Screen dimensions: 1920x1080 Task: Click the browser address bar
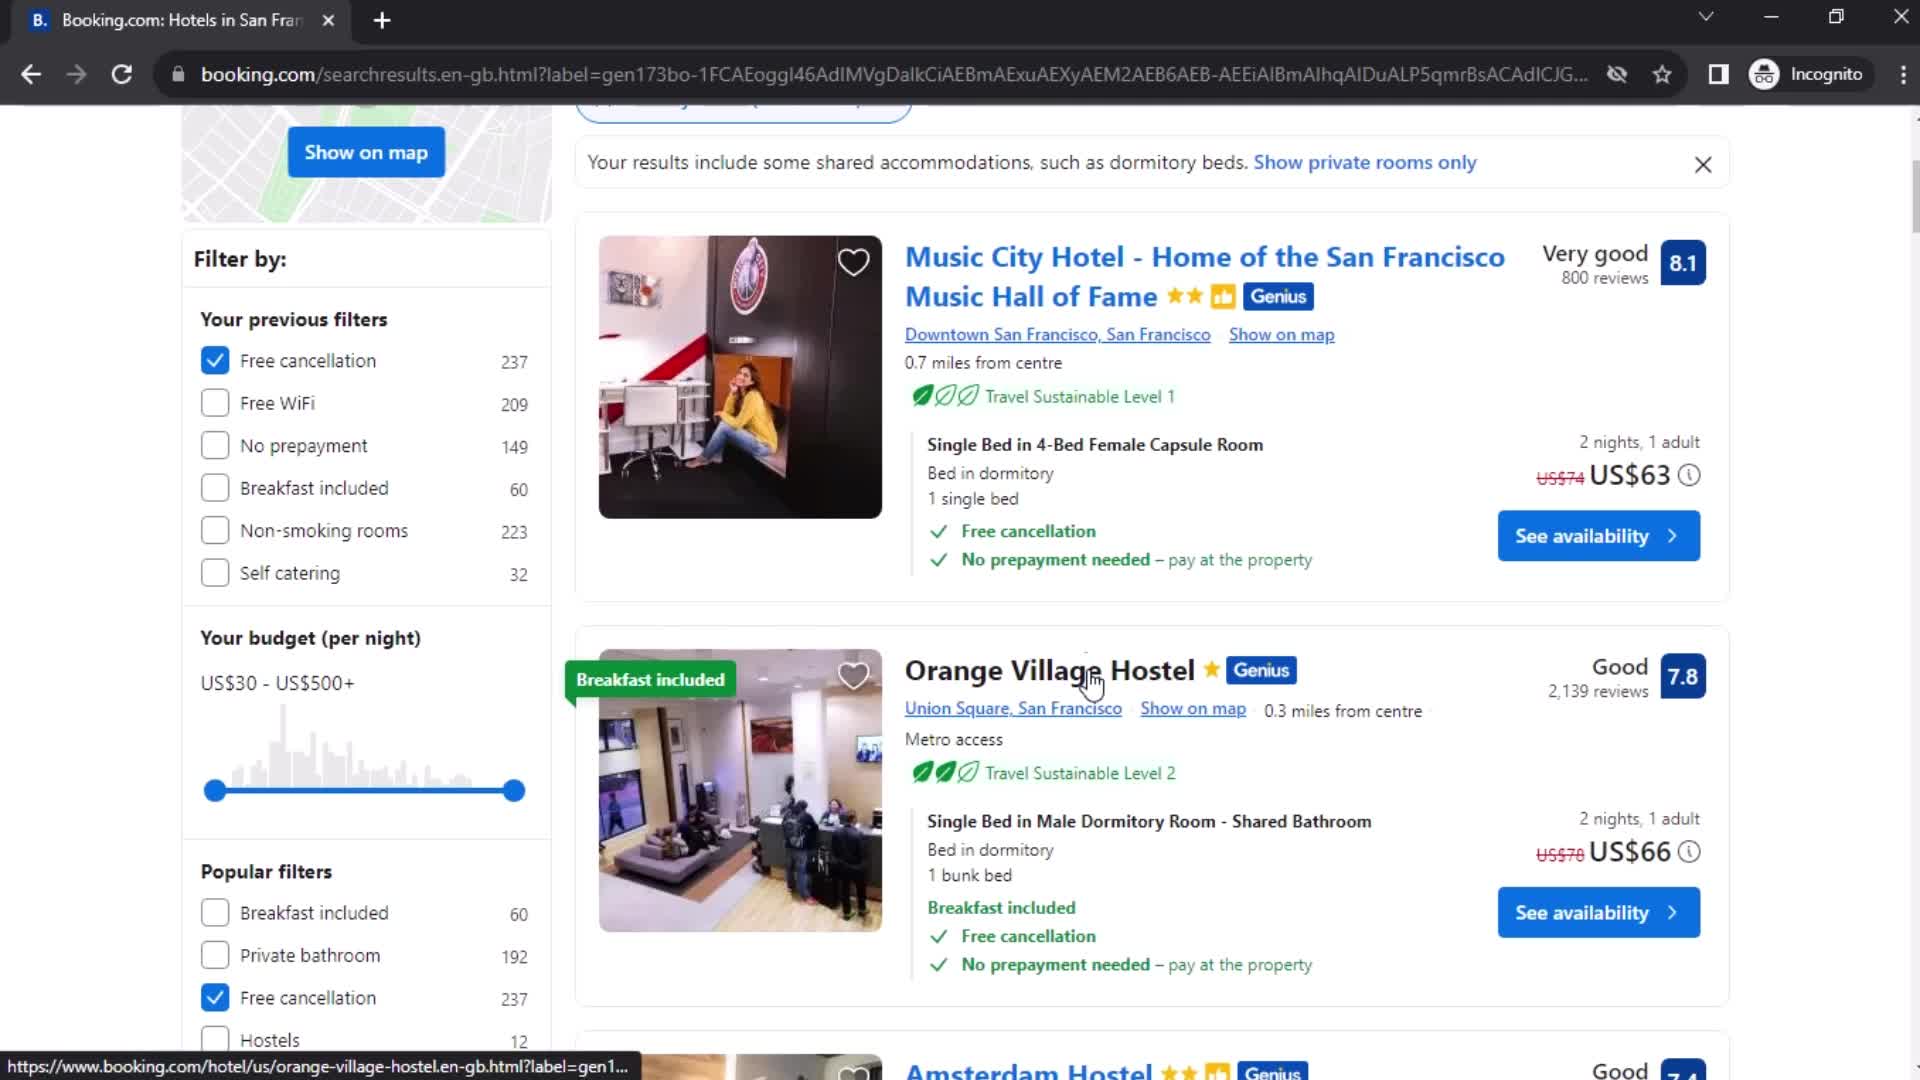coord(893,74)
